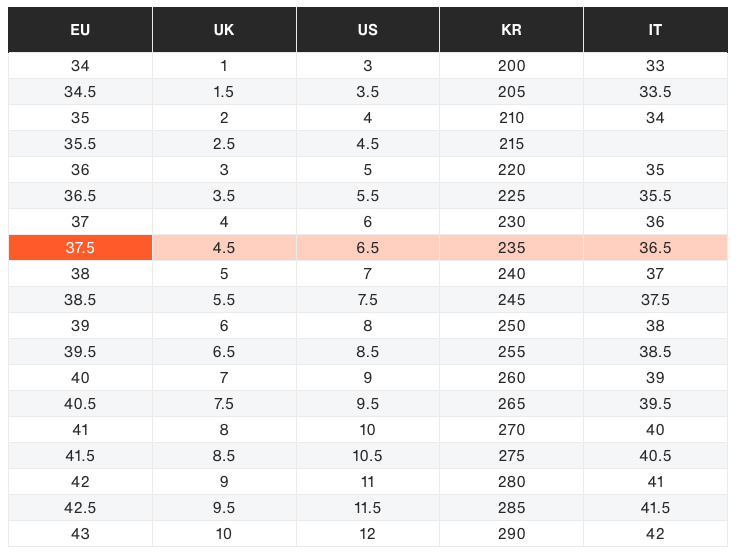Viewport: 736px width, 555px height.
Task: Select EU size 43 cell
Action: 80,533
